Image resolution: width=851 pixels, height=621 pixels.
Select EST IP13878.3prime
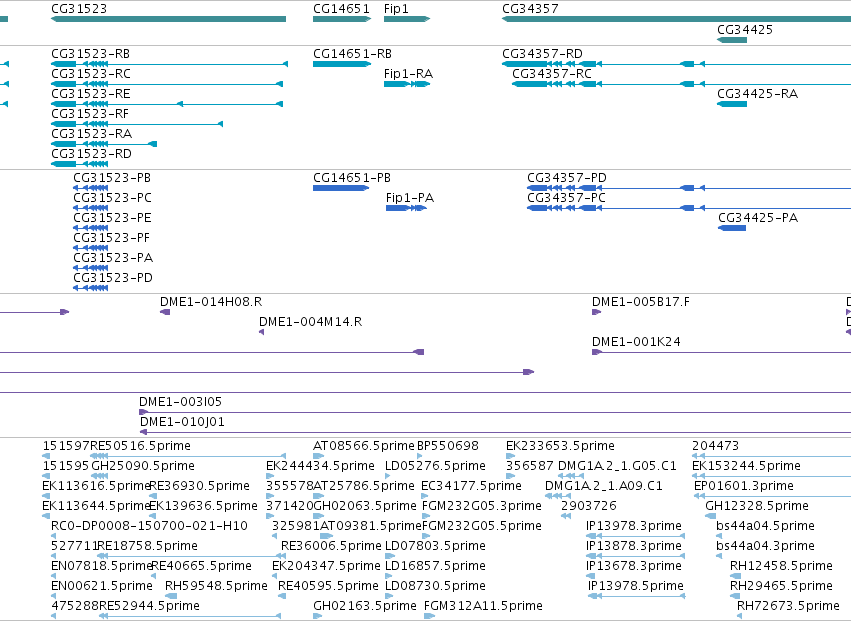pyautogui.click(x=636, y=556)
